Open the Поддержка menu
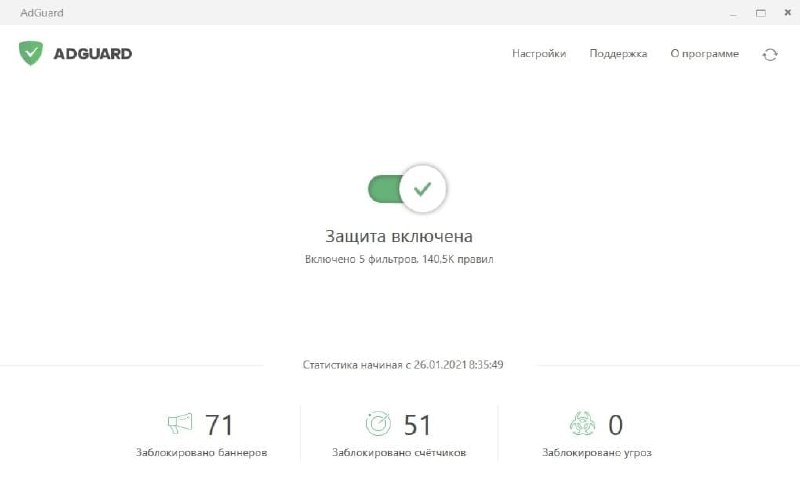 pyautogui.click(x=618, y=54)
